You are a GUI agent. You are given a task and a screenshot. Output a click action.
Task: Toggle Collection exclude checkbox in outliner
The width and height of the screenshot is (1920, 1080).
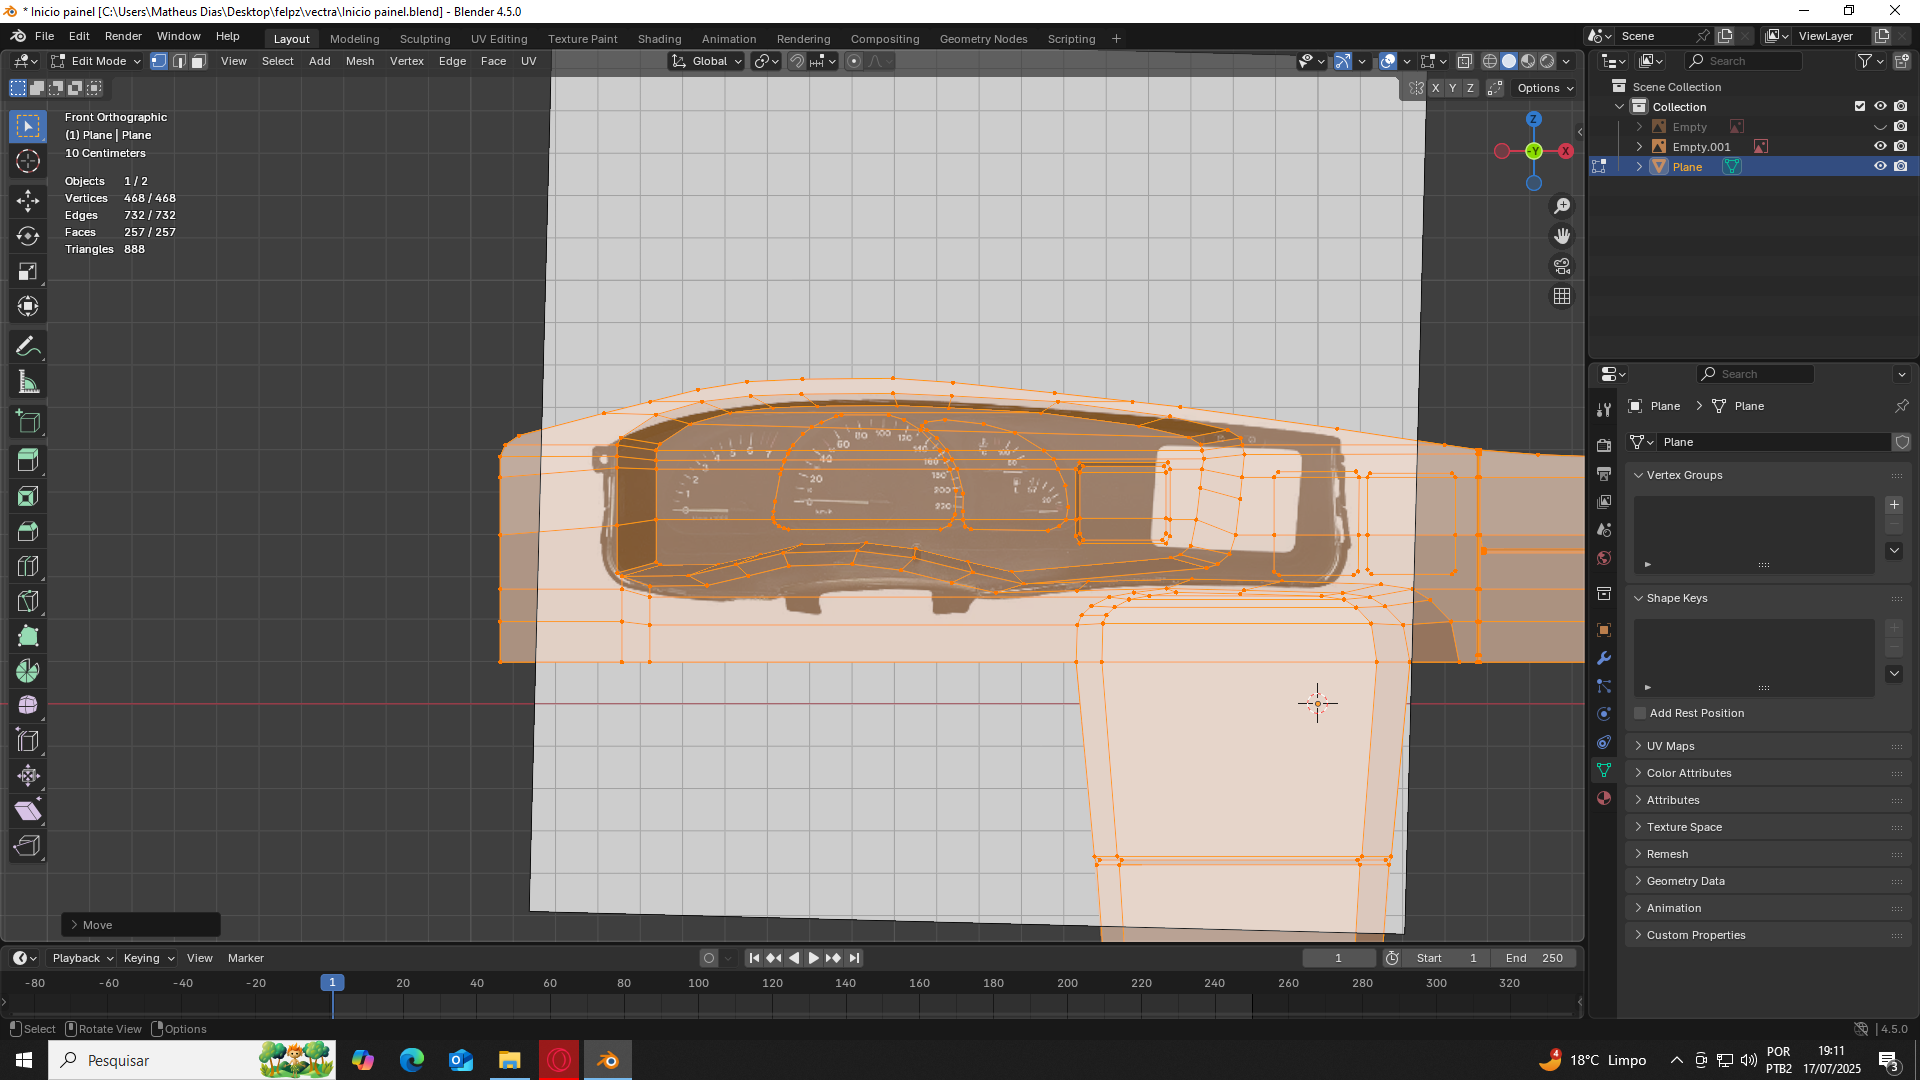pos(1860,106)
